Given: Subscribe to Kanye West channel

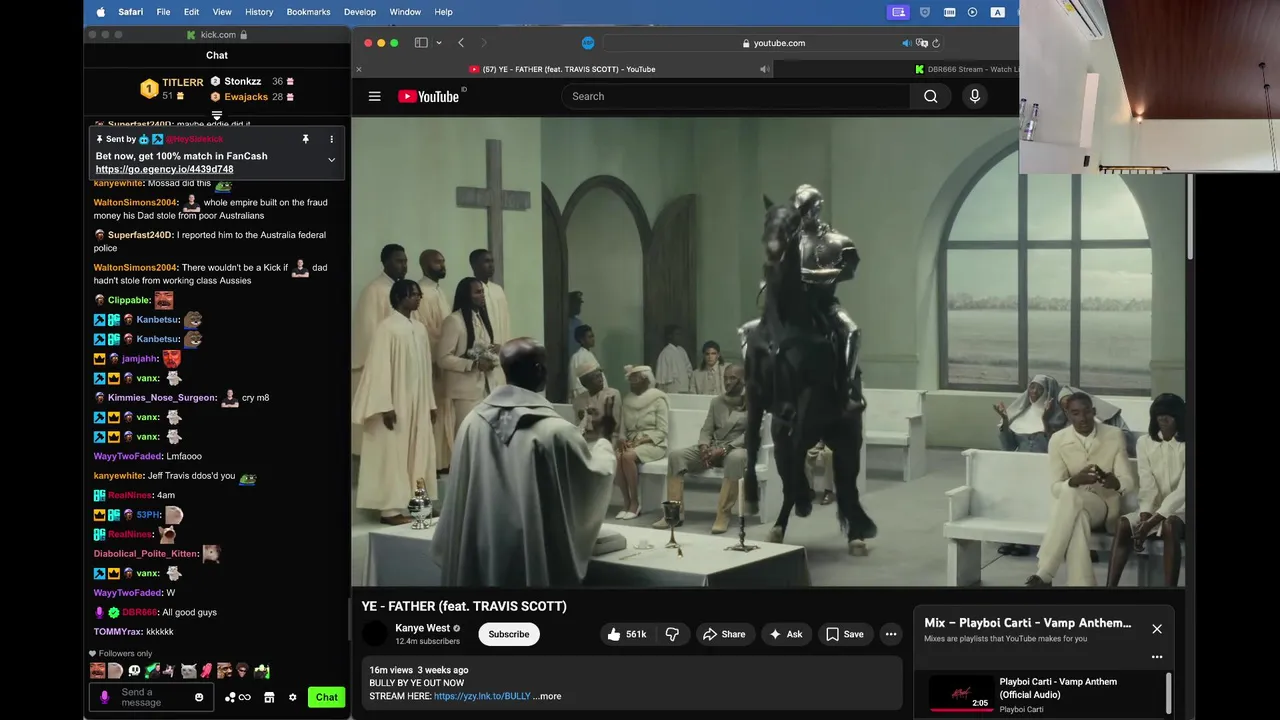Looking at the screenshot, I should (x=509, y=634).
